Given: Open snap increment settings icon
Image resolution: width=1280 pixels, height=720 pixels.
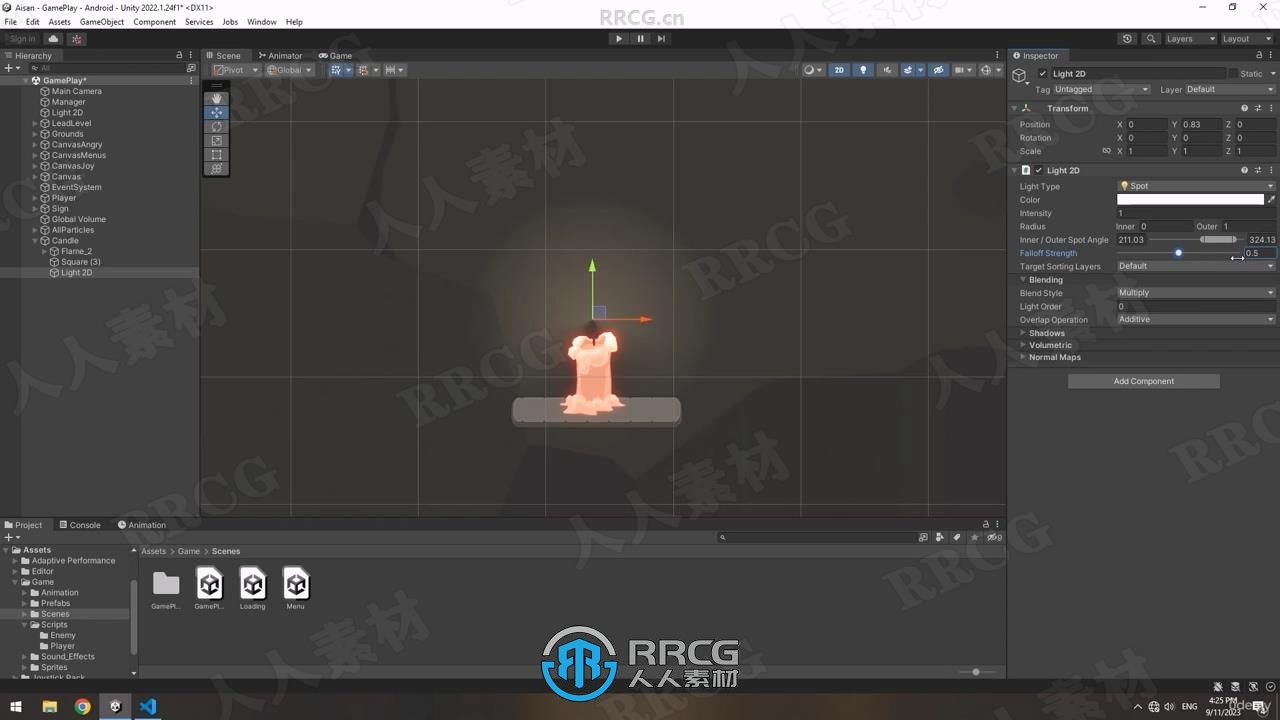Looking at the screenshot, I should [394, 70].
